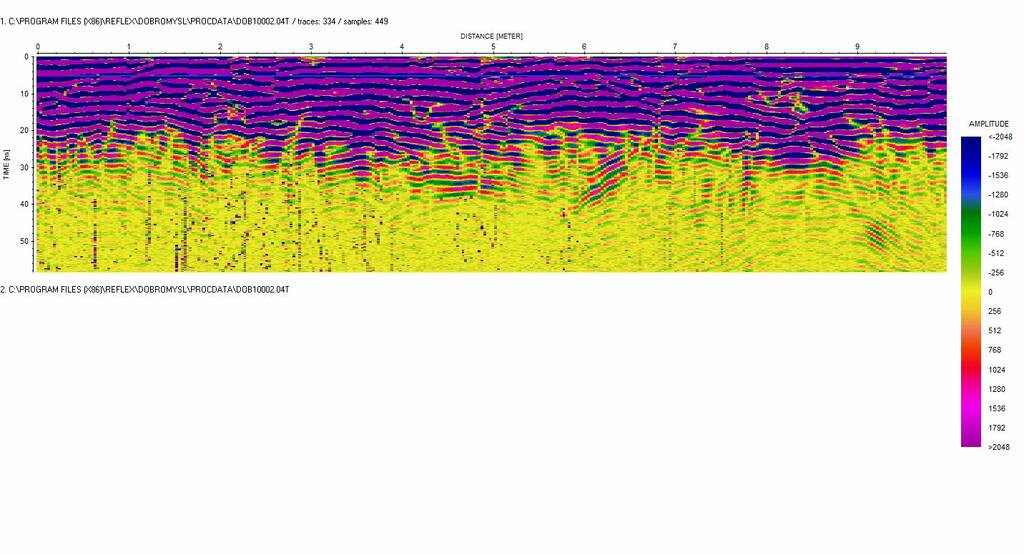Viewport: 1024px width, 555px height.
Task: Pick yellow band in amplitude color bar
Action: click(970, 290)
